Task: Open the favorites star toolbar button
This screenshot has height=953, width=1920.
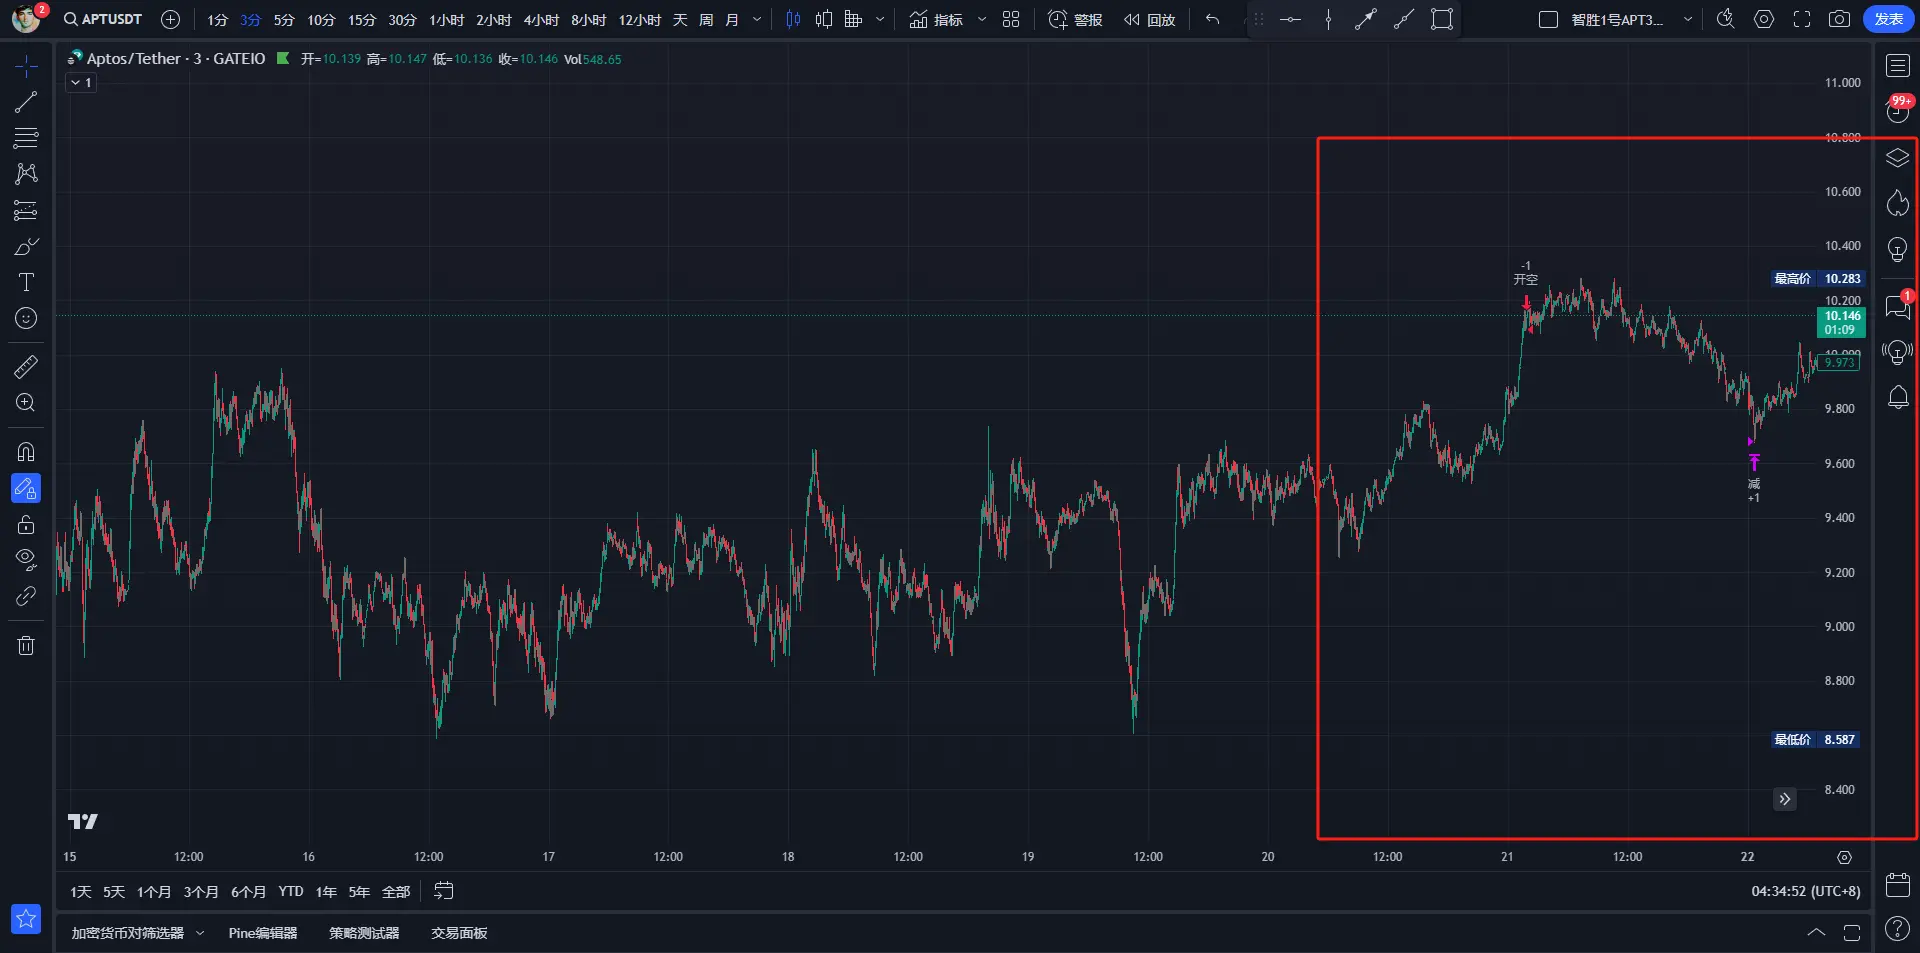Action: tap(26, 918)
